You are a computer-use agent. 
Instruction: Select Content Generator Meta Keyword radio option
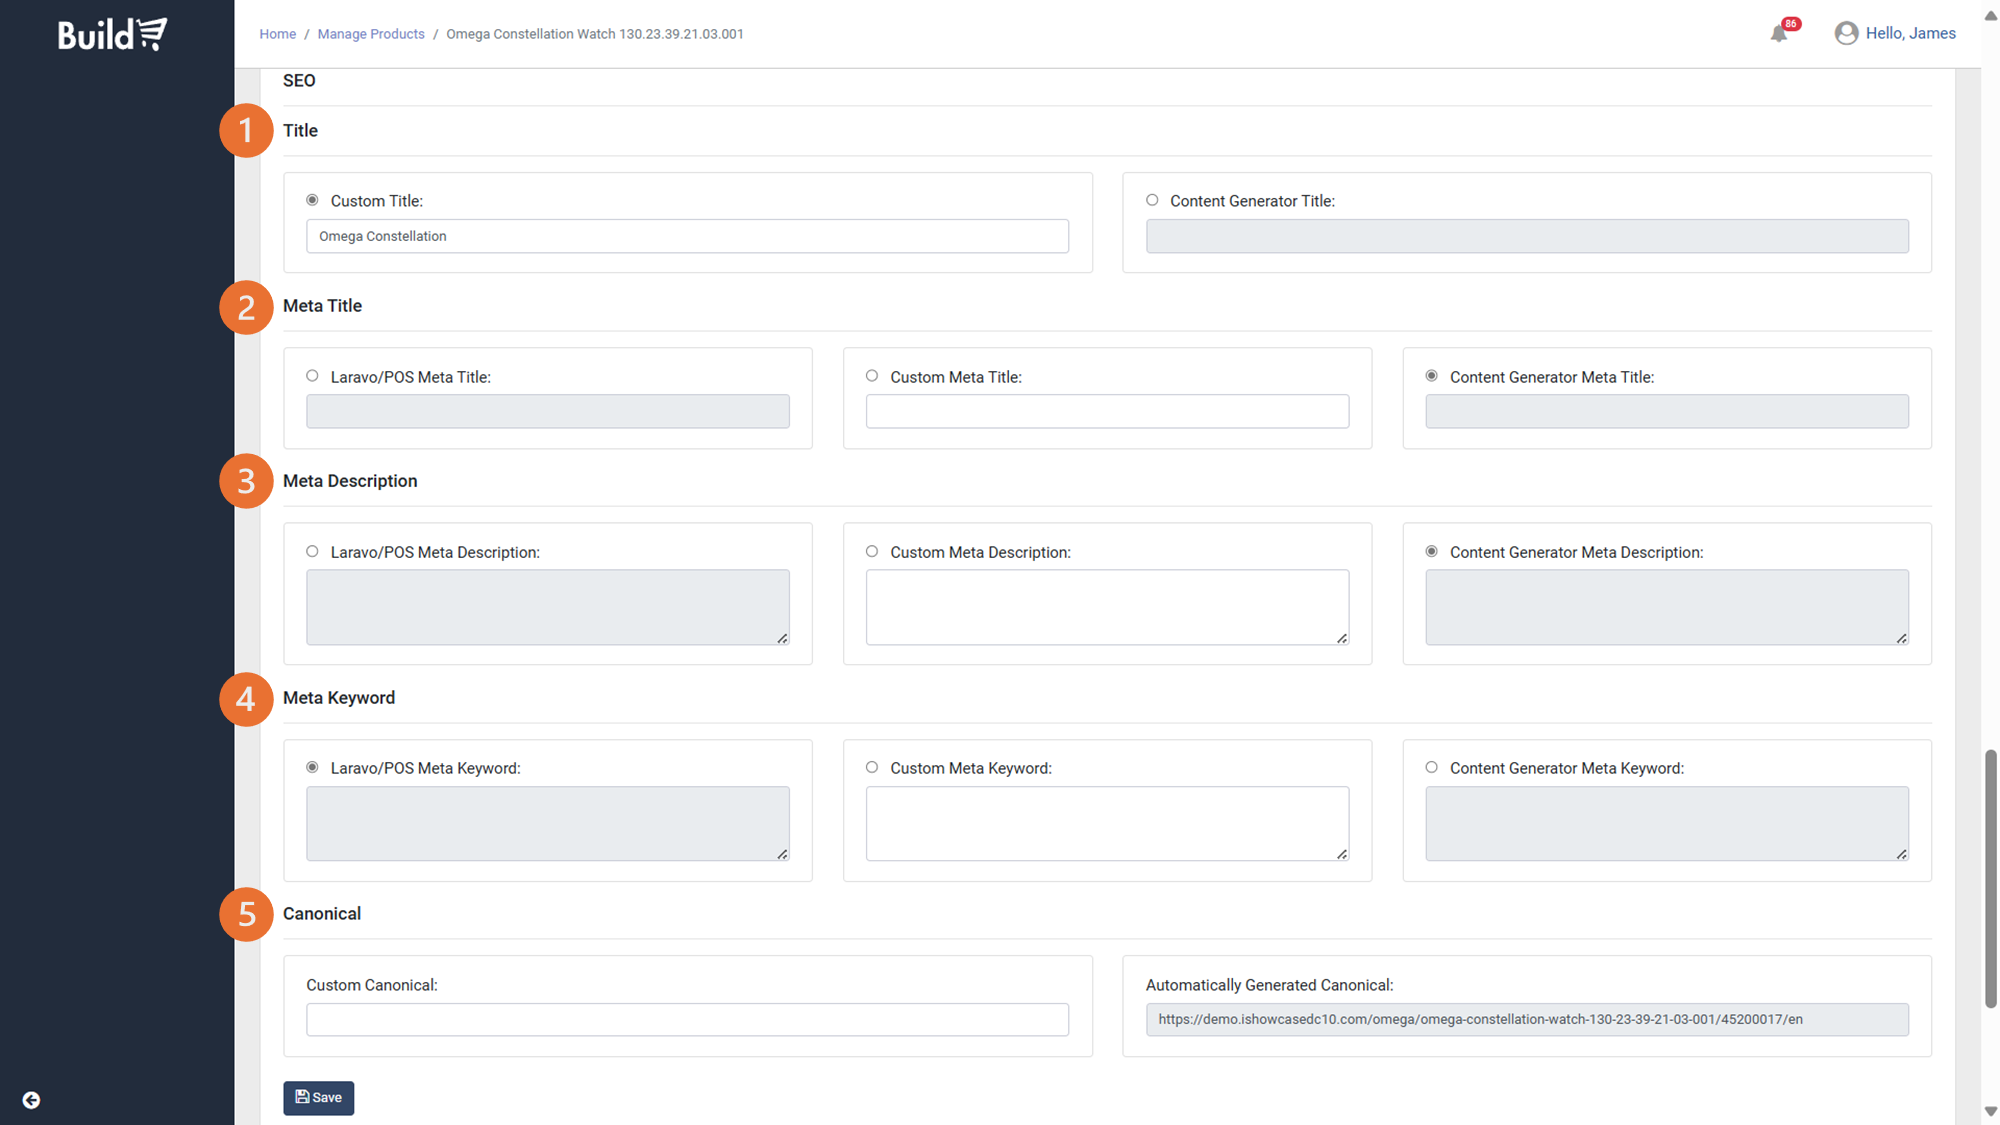point(1431,767)
